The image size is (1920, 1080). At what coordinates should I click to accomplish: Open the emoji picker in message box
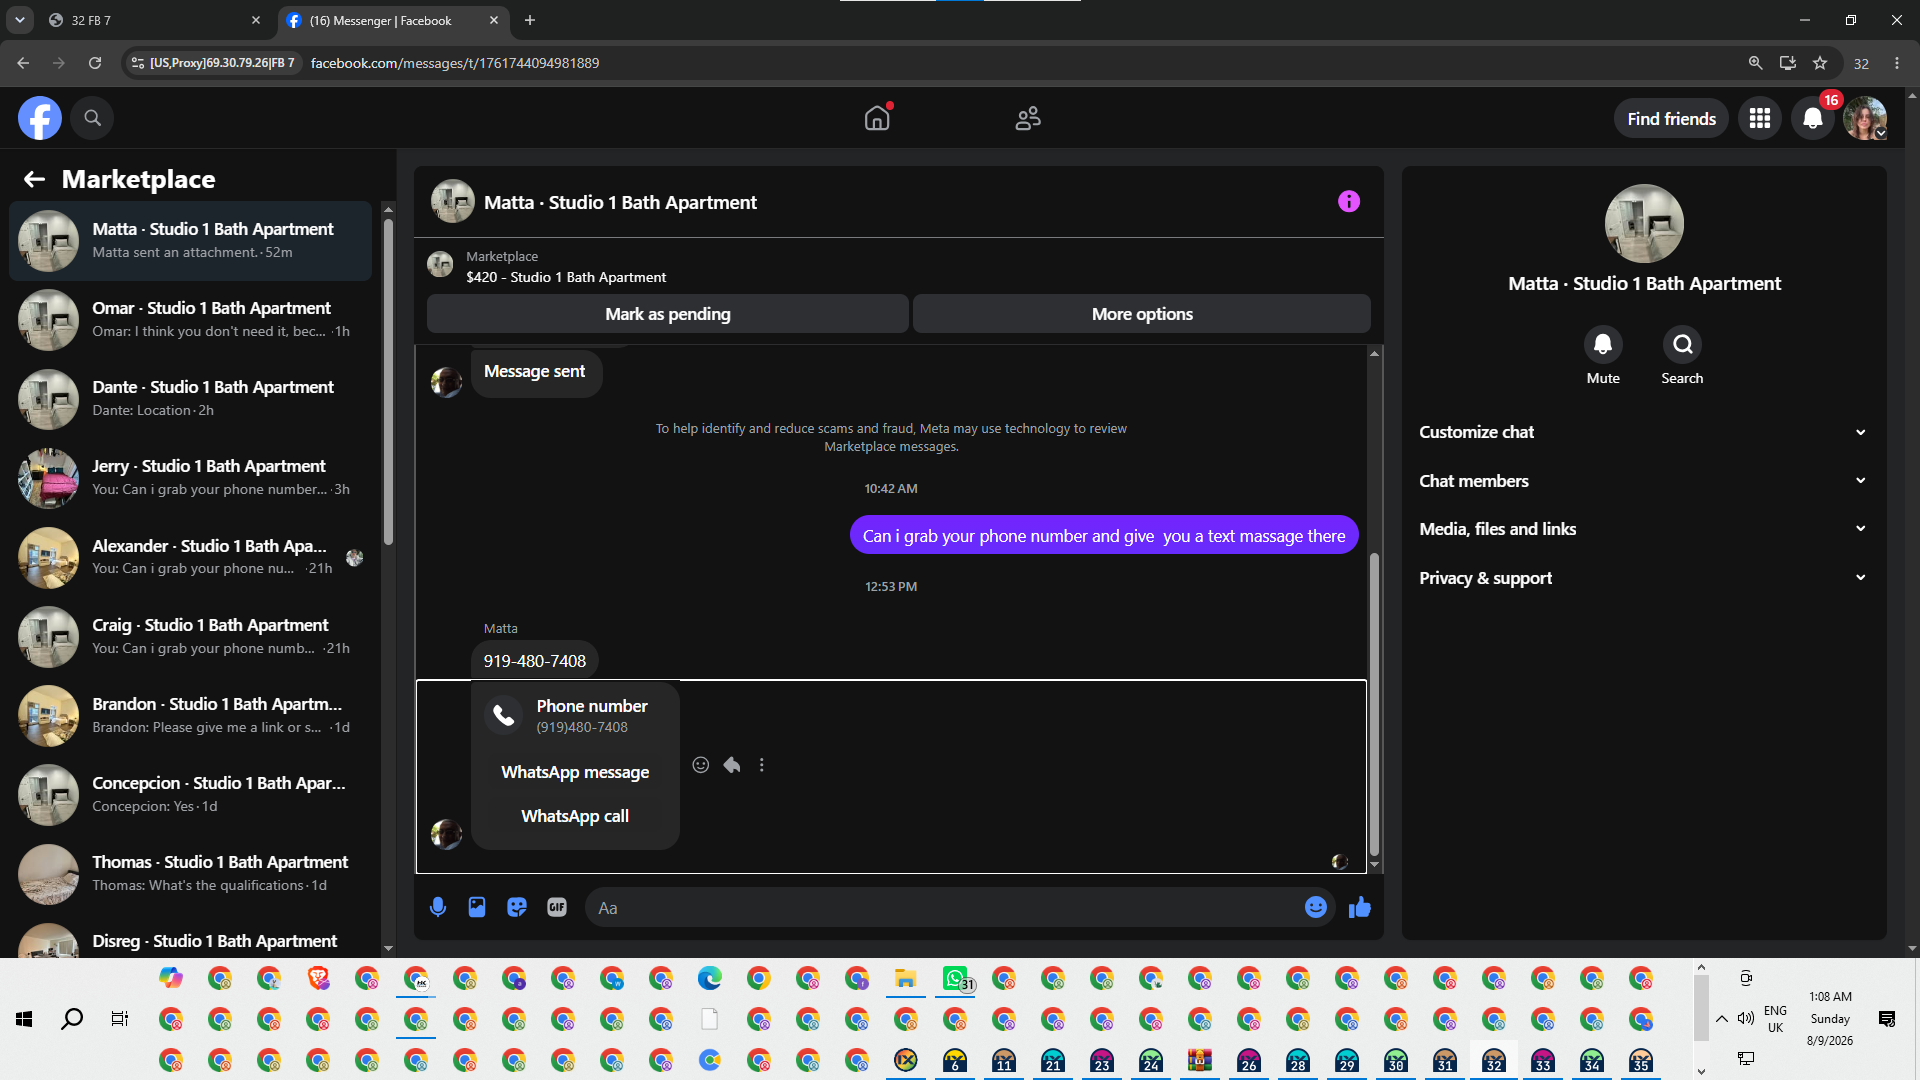point(1315,907)
